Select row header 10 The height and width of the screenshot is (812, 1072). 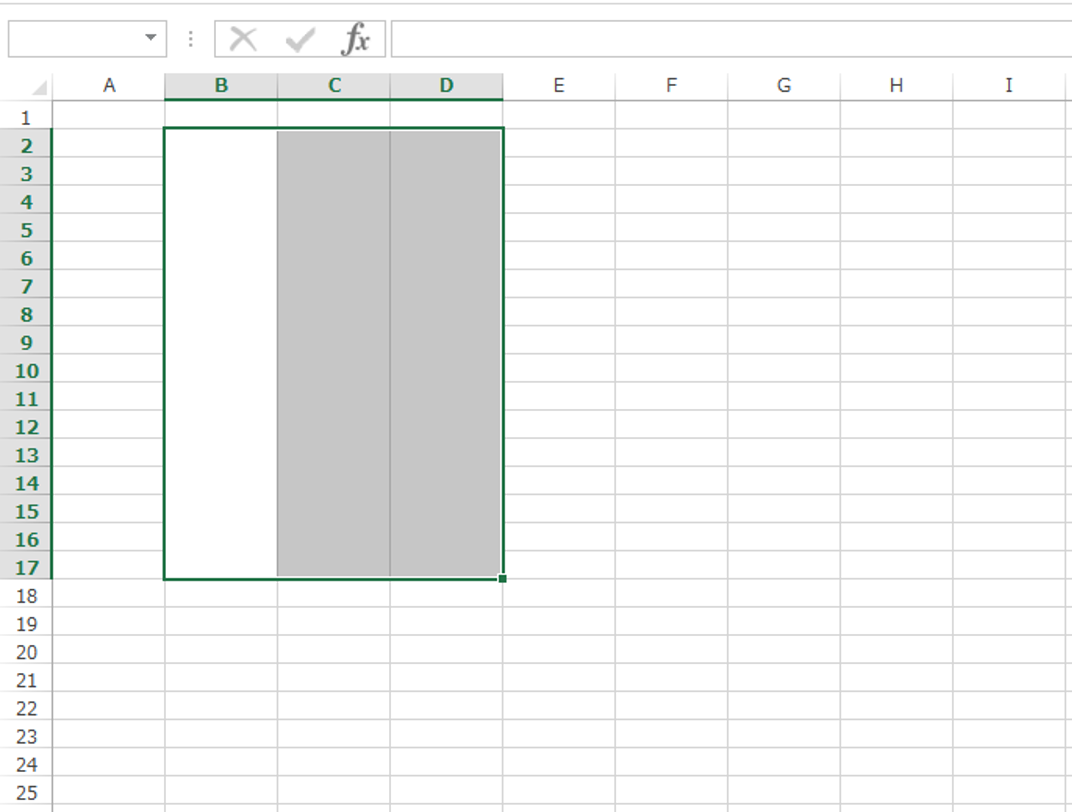(x=27, y=371)
